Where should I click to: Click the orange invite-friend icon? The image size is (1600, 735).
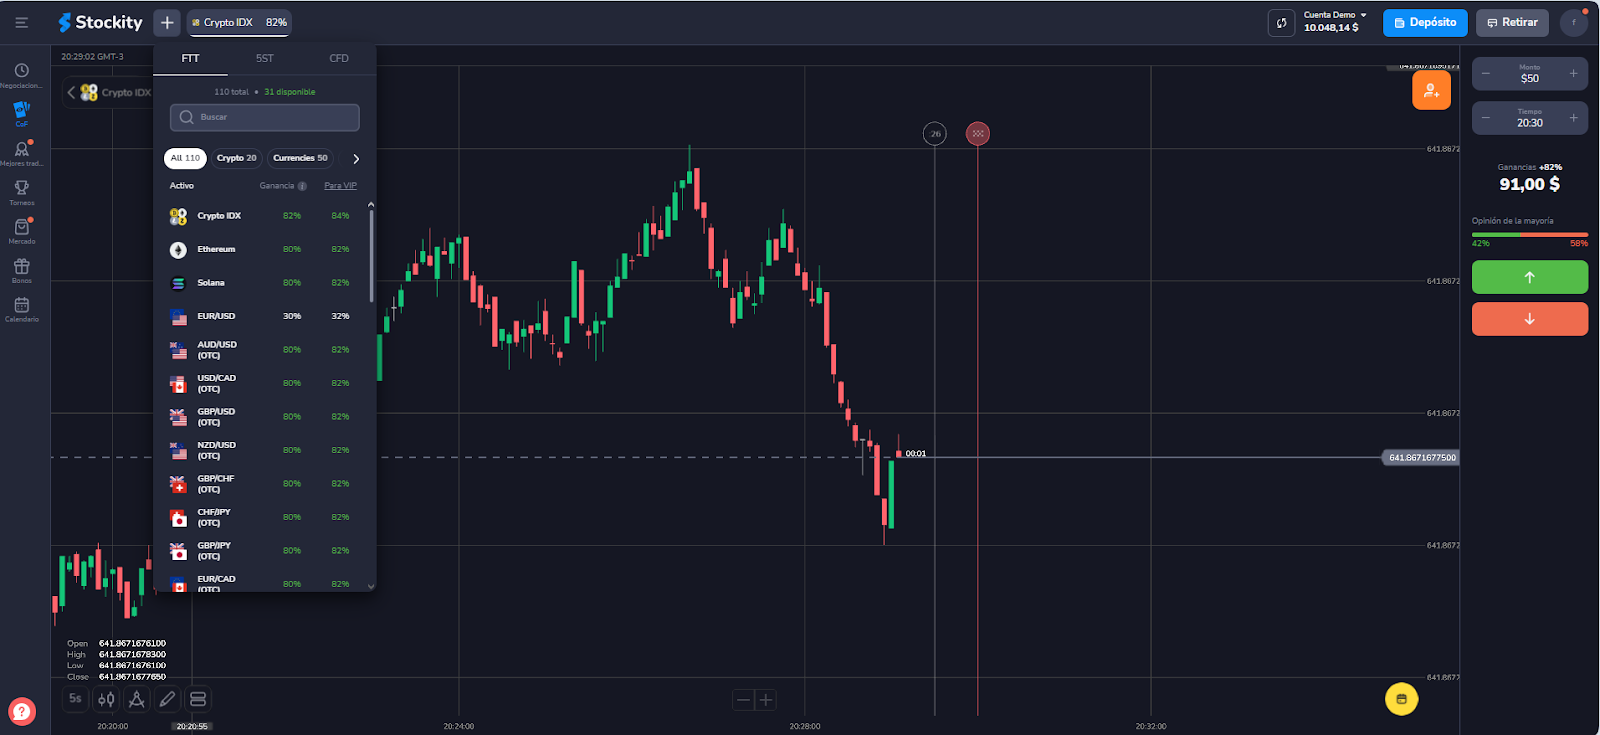coord(1431,91)
